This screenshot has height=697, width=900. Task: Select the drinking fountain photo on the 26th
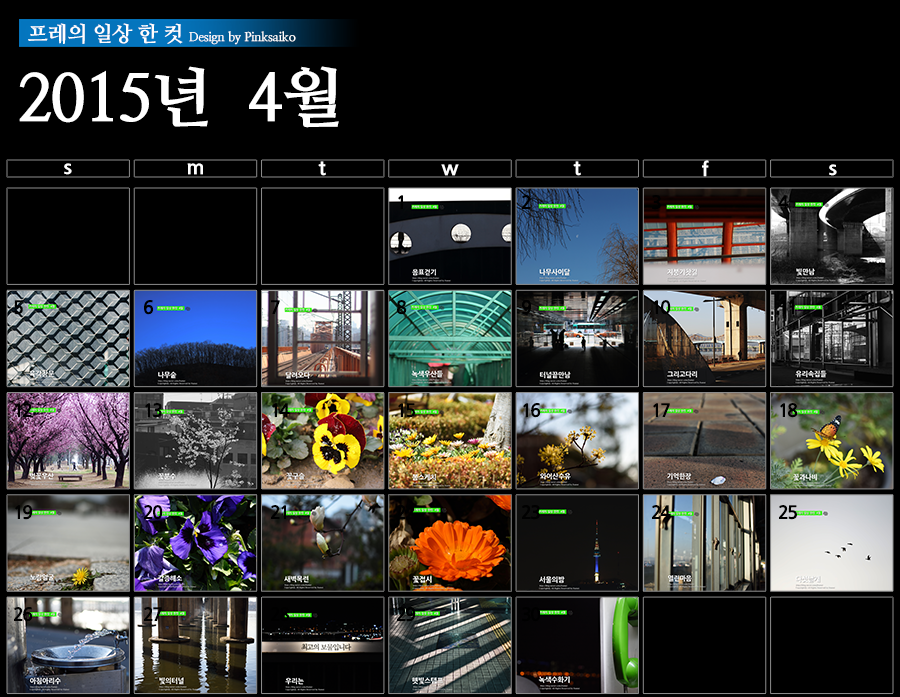coord(68,646)
